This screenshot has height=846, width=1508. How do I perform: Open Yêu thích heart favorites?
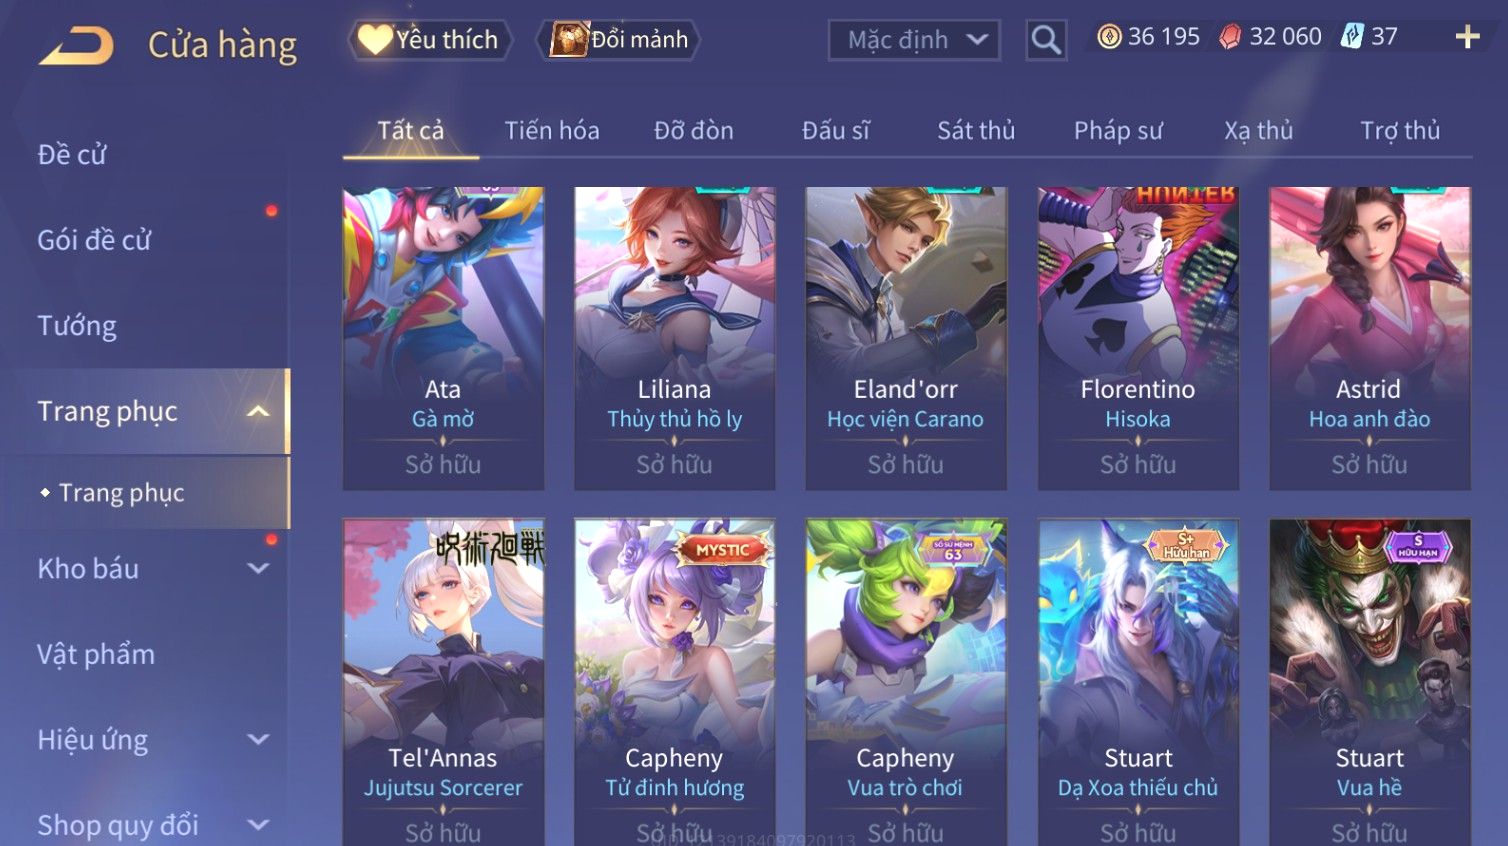(429, 40)
